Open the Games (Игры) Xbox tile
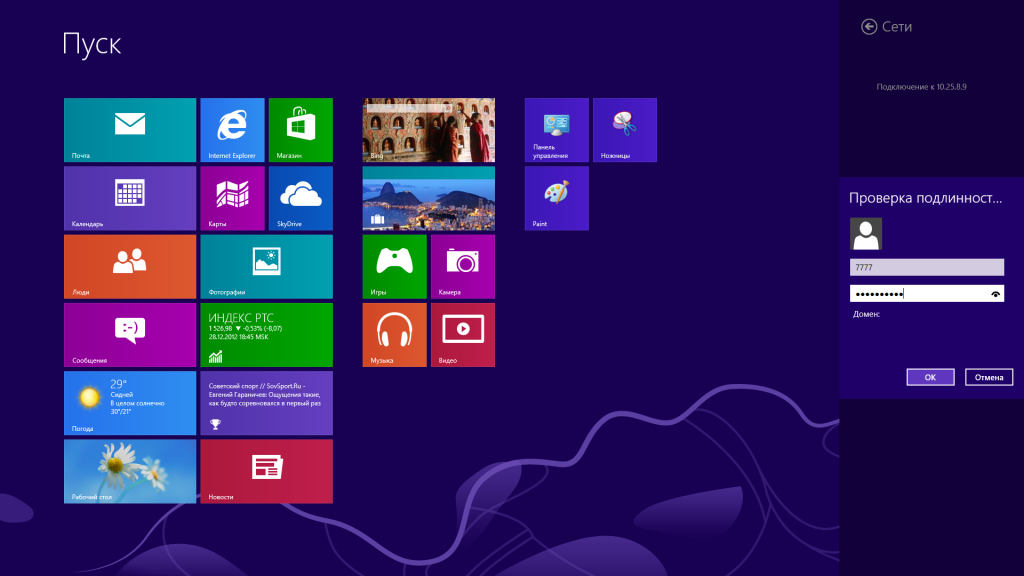Viewport: 1024px width, 576px height. point(394,266)
